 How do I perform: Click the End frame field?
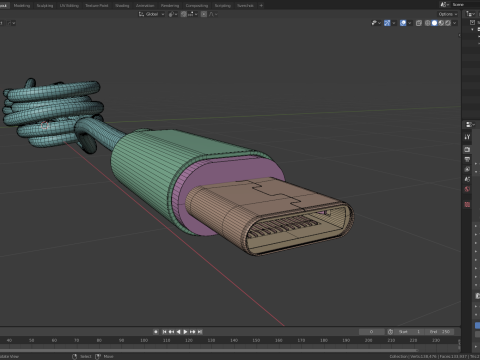click(439, 332)
